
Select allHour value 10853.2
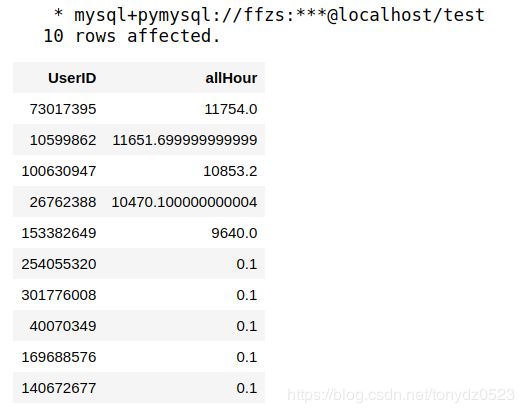tap(230, 171)
